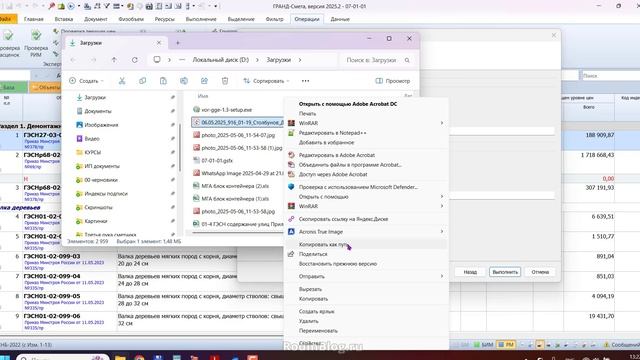The height and width of the screenshot is (360, 640).
Task: Click Cut icon in Explorer toolbar
Action: pos(122,81)
